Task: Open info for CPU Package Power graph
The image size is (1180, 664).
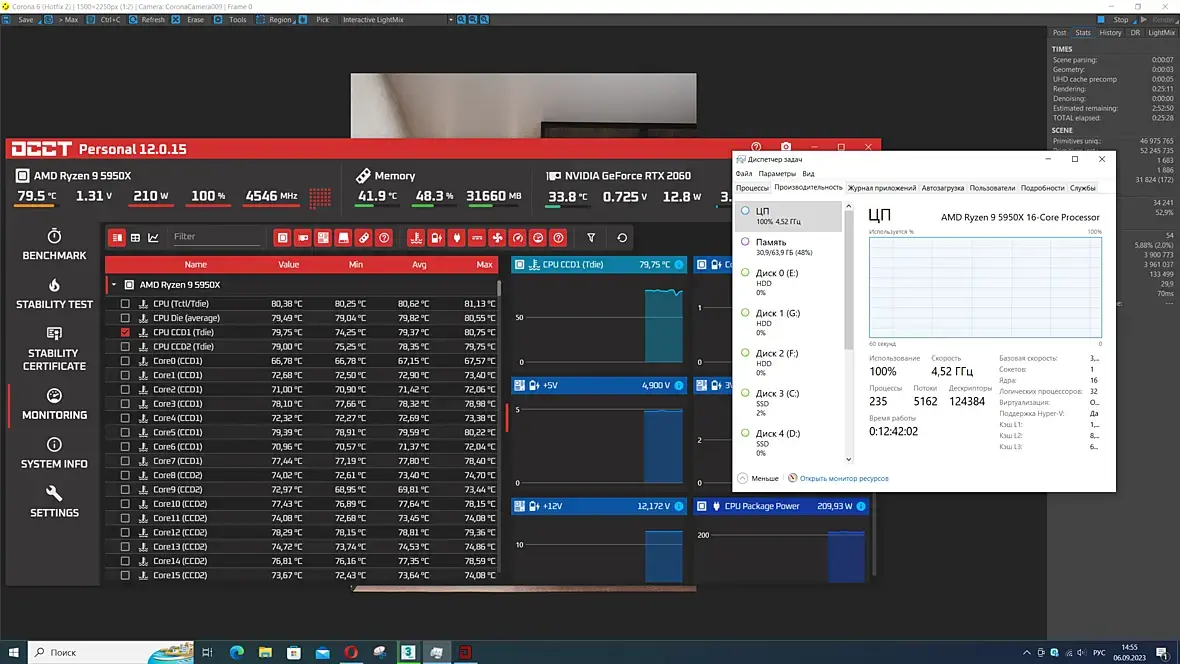Action: pyautogui.click(x=861, y=506)
